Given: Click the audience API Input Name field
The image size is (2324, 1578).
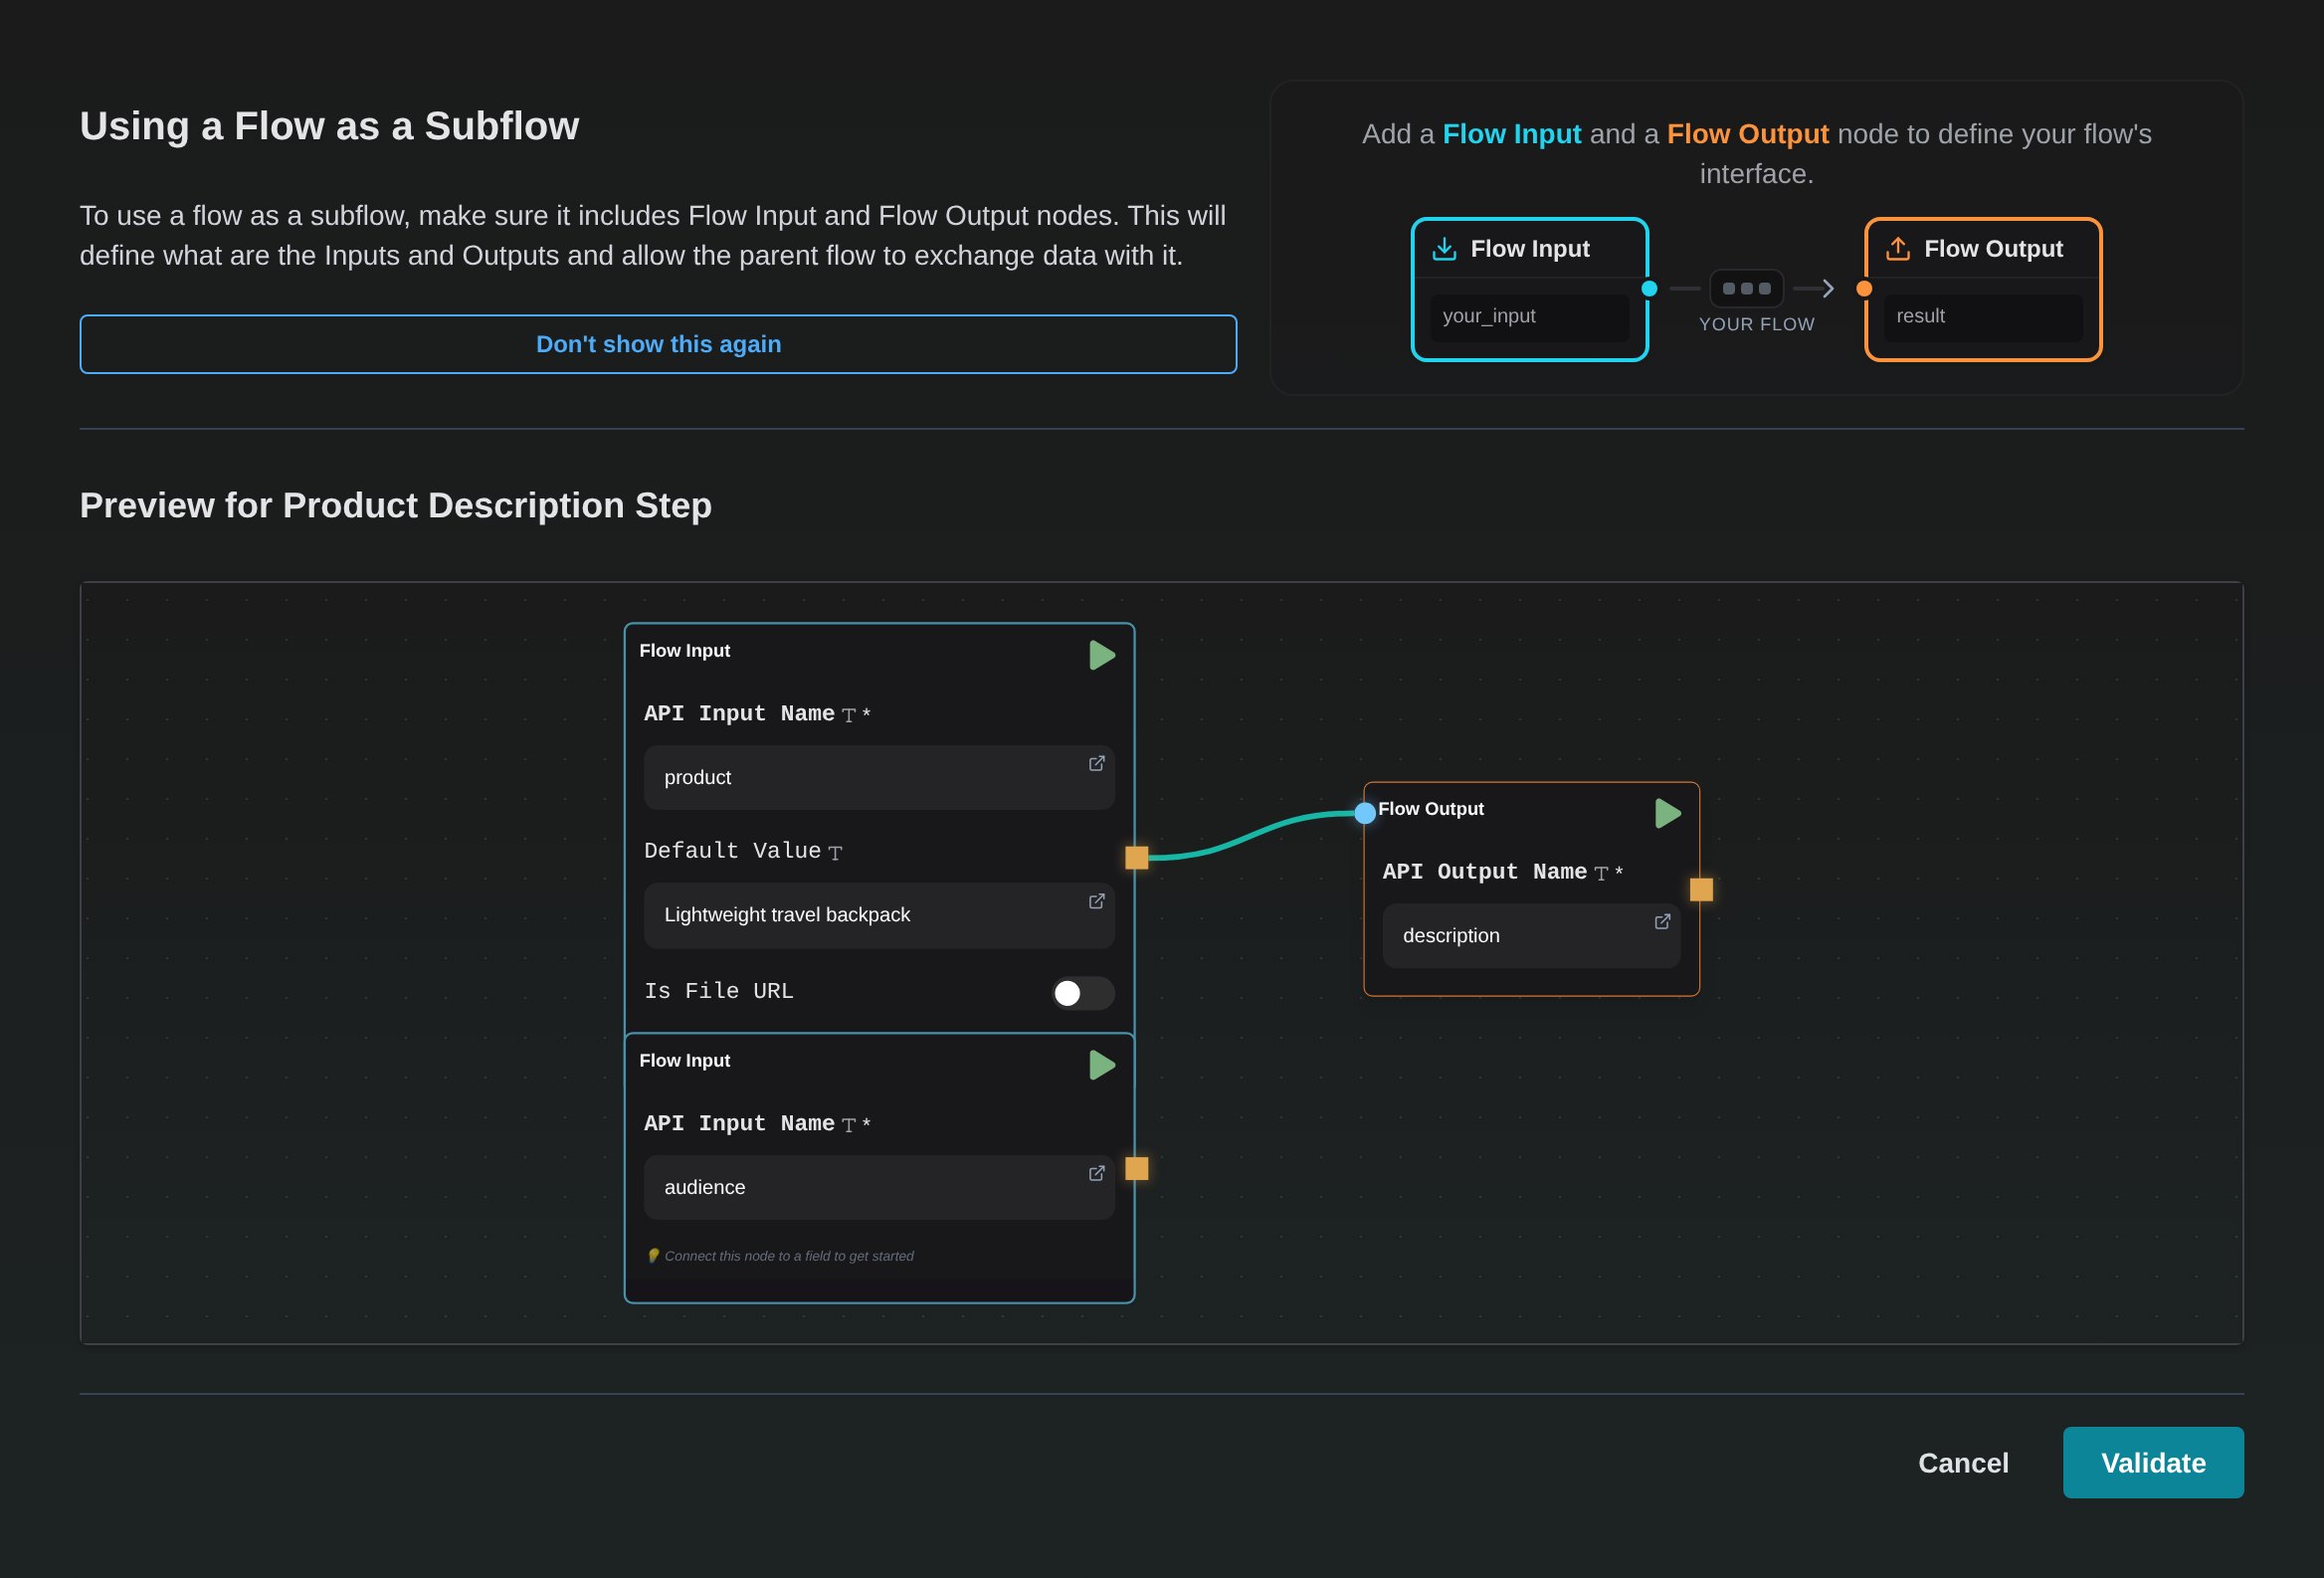Looking at the screenshot, I should pos(880,1188).
